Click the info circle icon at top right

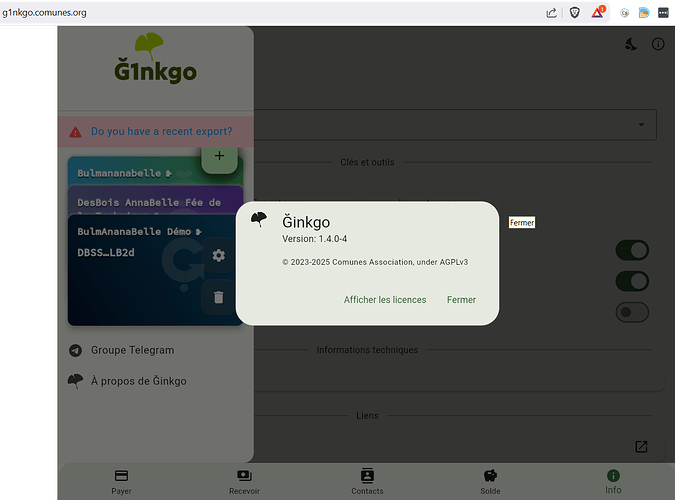point(658,45)
